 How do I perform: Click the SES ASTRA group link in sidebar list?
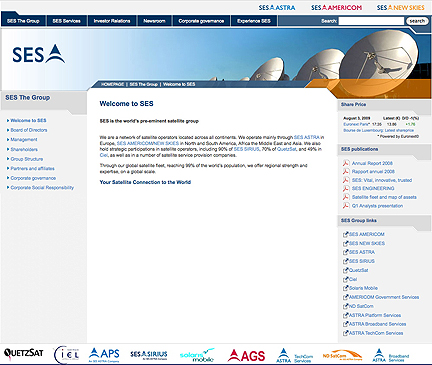[x=362, y=252]
